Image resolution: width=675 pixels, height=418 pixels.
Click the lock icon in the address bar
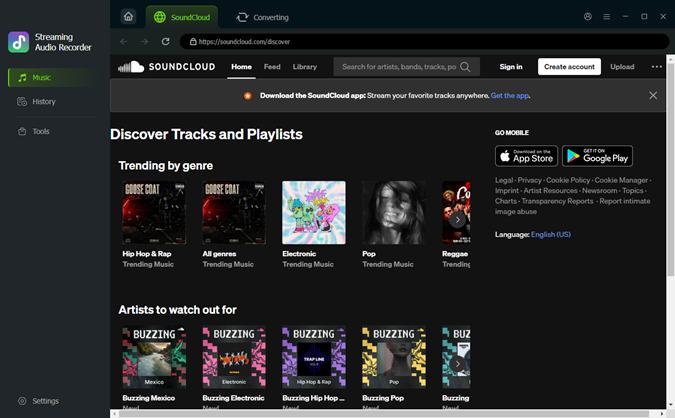click(193, 42)
